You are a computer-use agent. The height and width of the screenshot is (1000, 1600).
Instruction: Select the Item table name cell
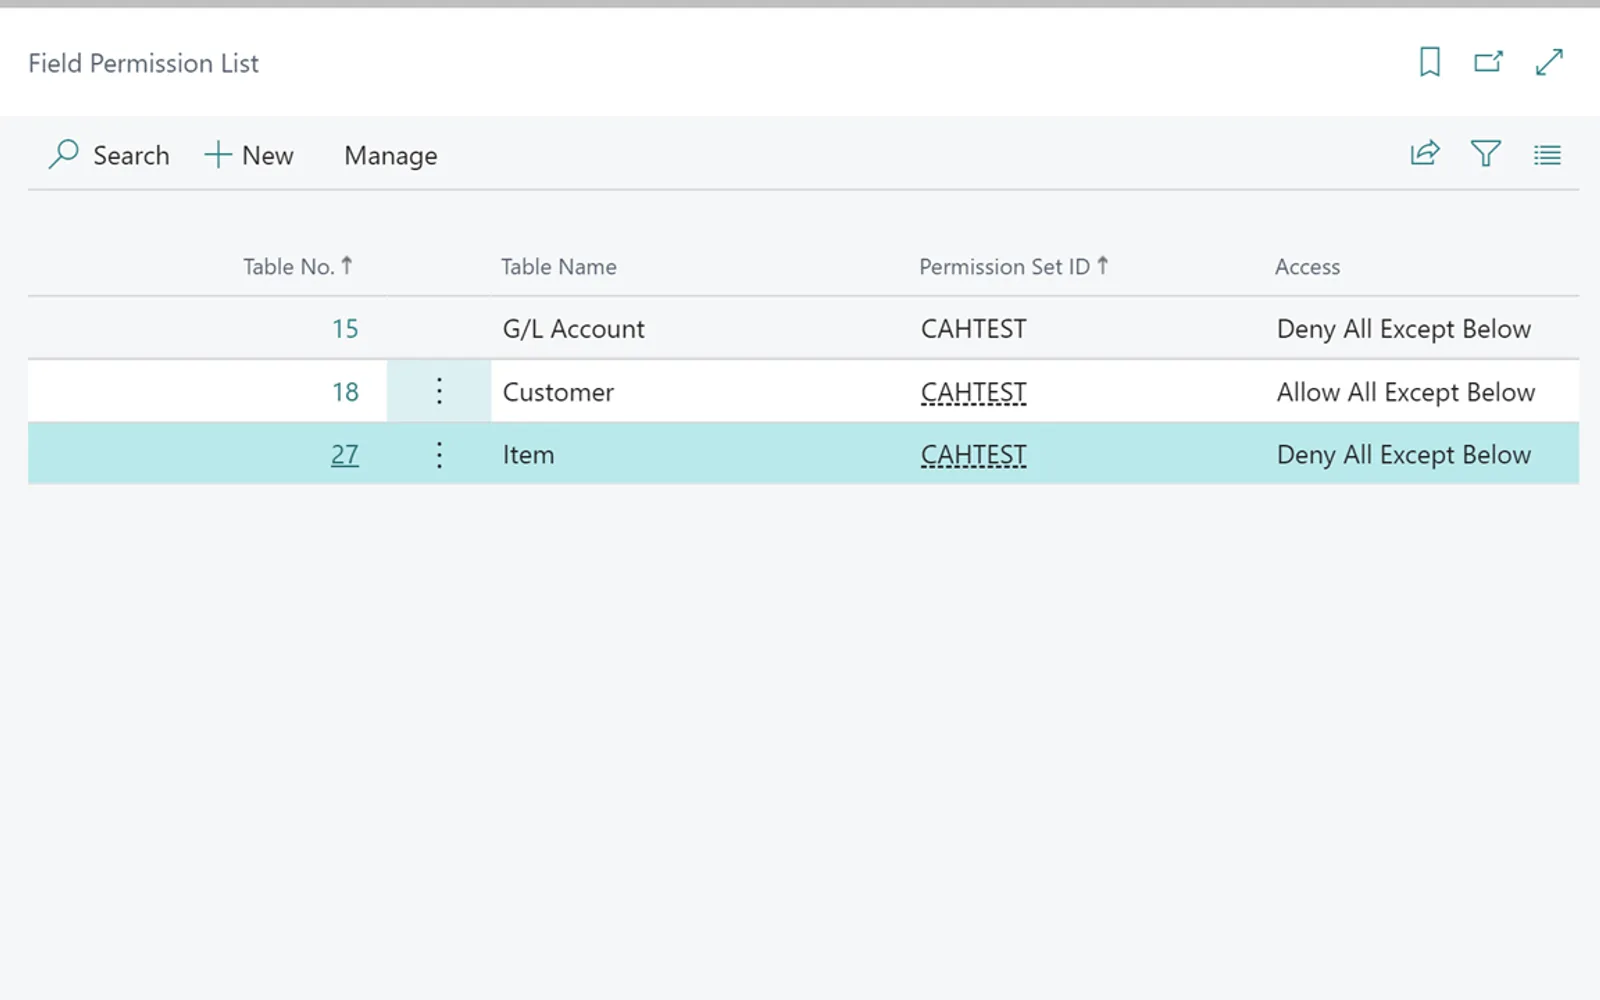point(528,455)
